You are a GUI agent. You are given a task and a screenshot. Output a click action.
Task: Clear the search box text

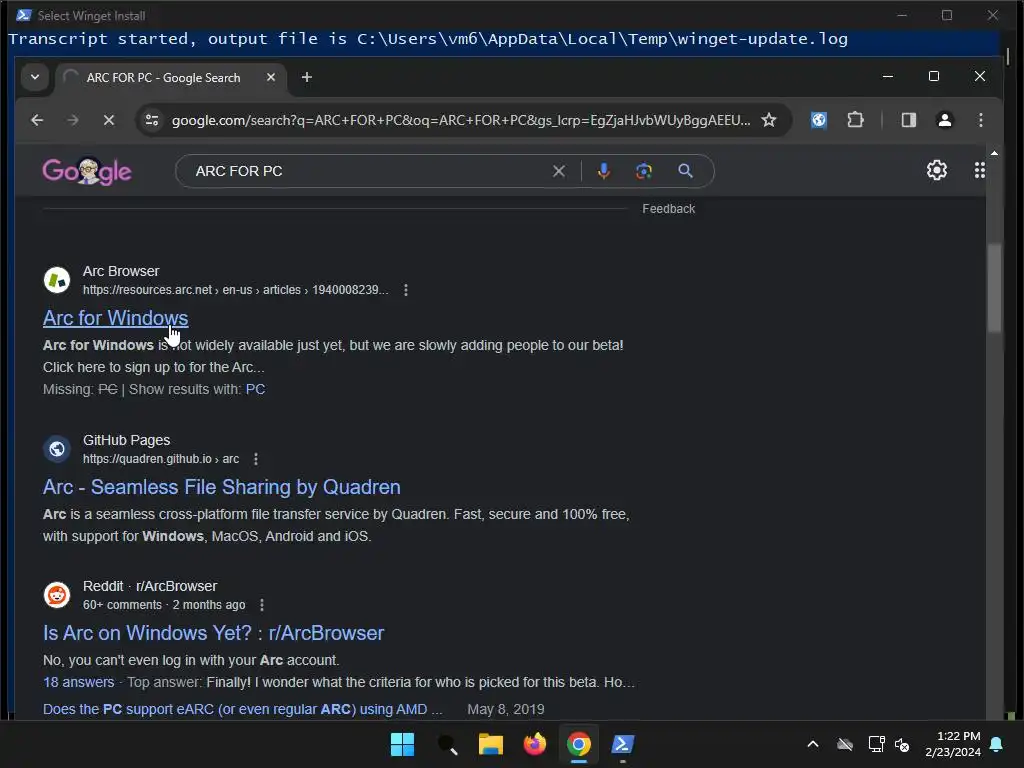coord(559,171)
